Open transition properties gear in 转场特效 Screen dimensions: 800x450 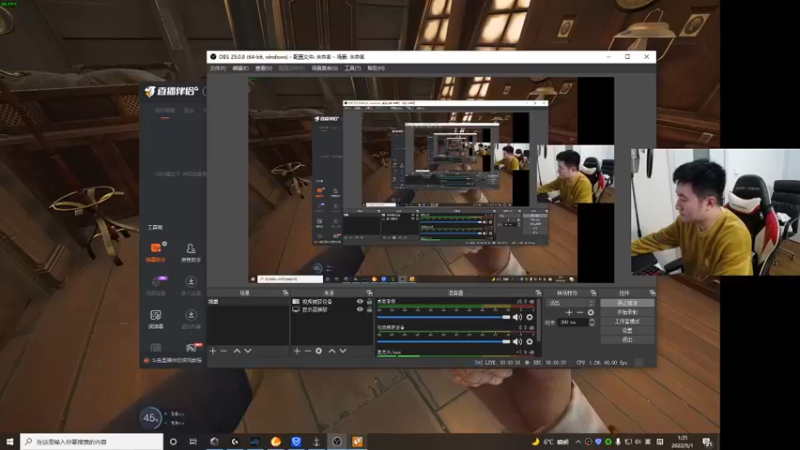tap(591, 312)
